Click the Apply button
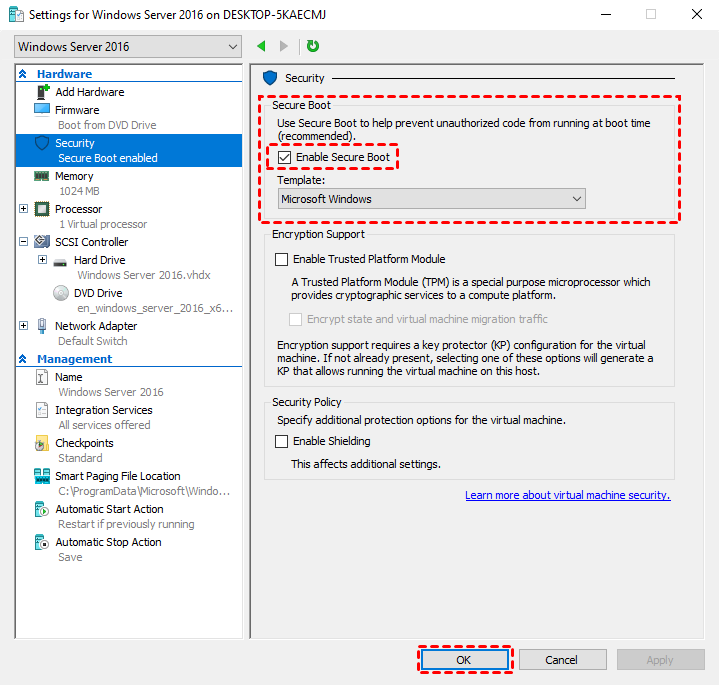Viewport: 719px width, 685px height. point(660,660)
